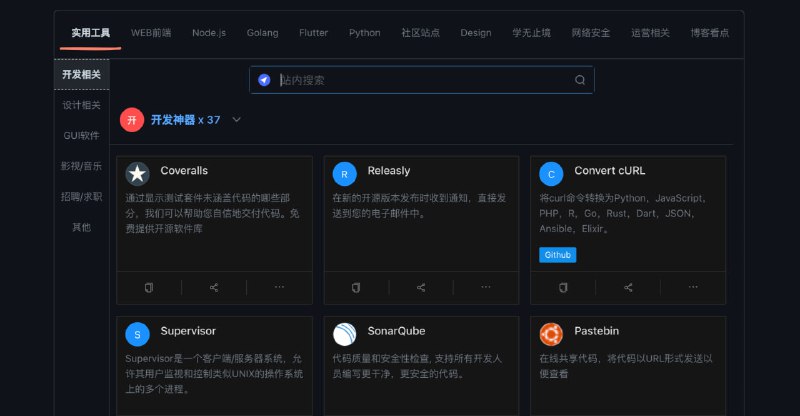Select the 学无止境 tab
This screenshot has width=800, height=416.
(531, 33)
